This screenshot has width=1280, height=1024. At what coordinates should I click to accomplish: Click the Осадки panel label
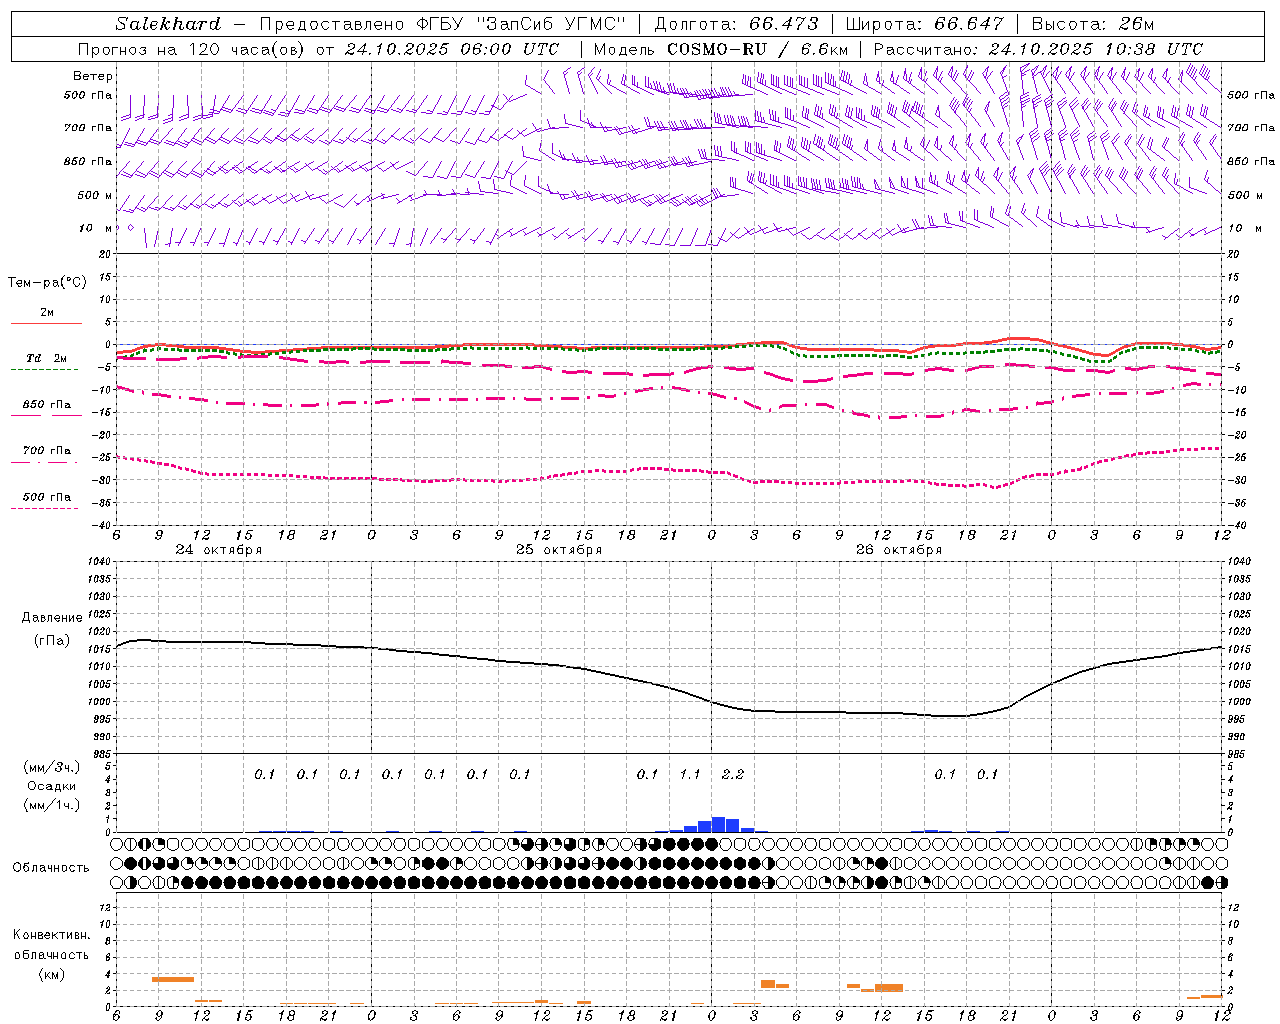click(52, 786)
